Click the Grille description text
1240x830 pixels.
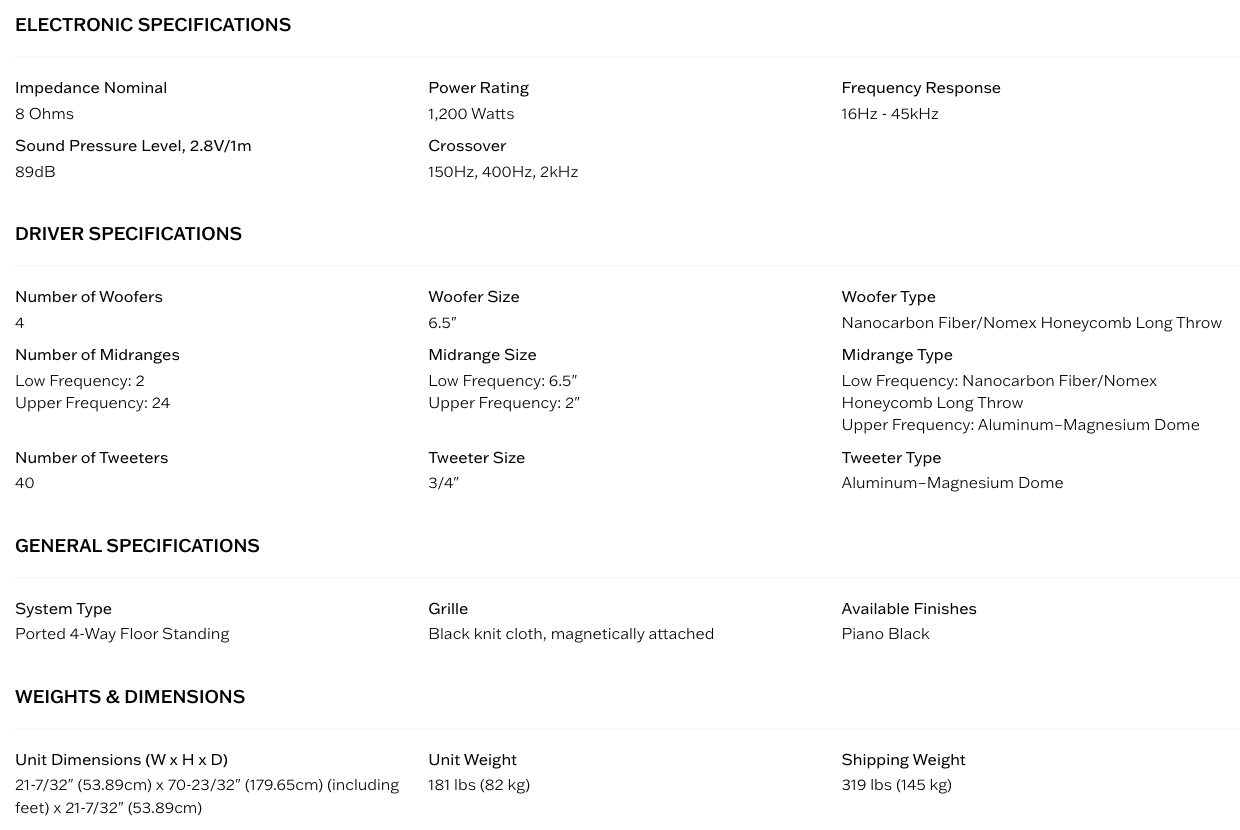pyautogui.click(x=571, y=633)
